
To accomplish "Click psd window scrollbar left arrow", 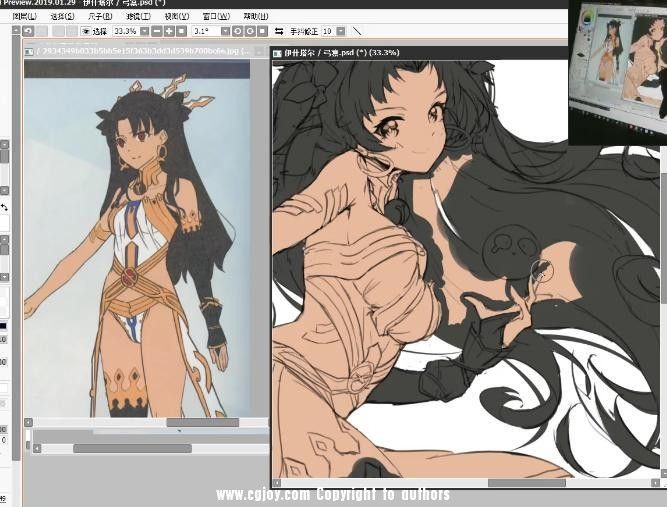I will pos(276,483).
